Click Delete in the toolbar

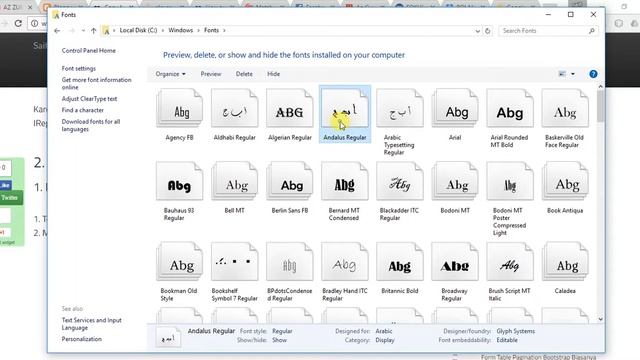(x=244, y=74)
